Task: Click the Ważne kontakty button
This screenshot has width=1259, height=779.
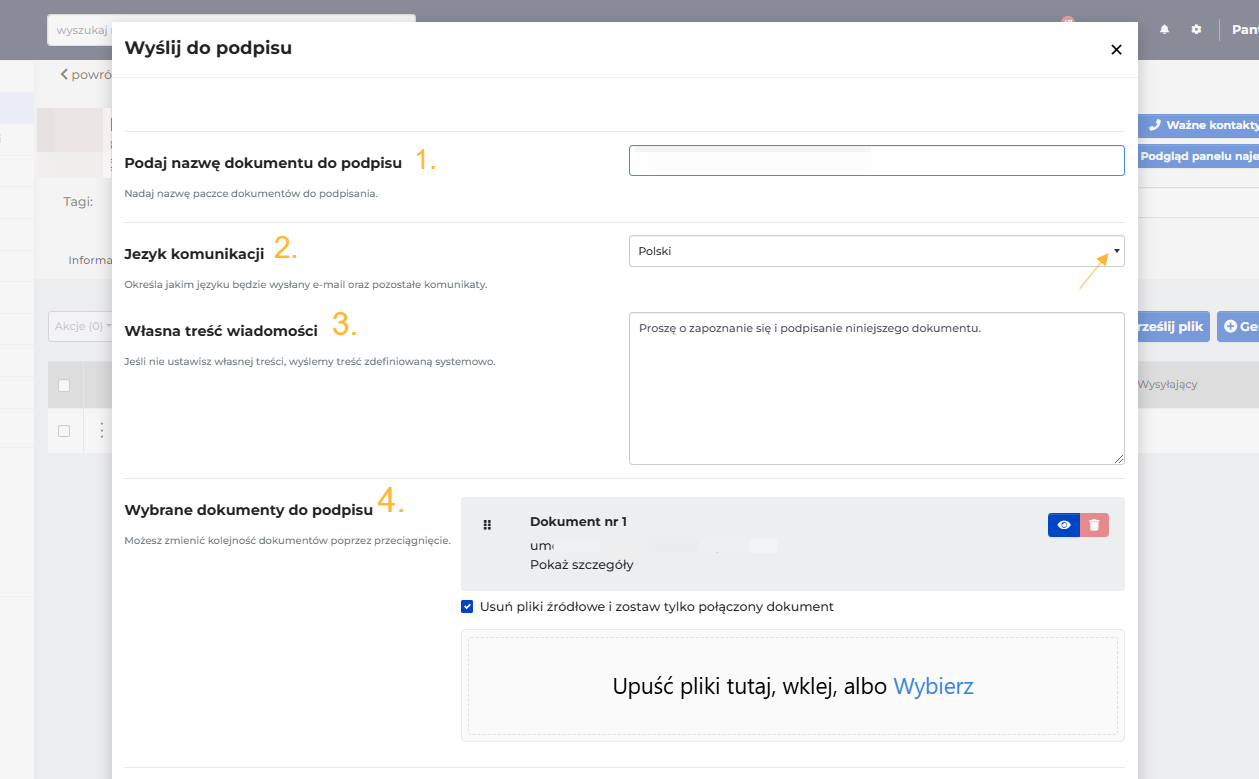Action: (x=1198, y=125)
